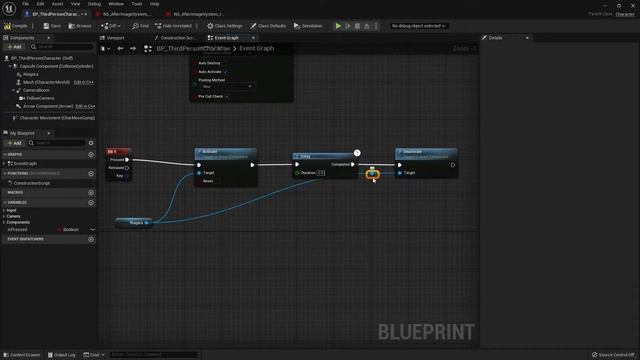Open My Blueprint settings gear

[91, 143]
